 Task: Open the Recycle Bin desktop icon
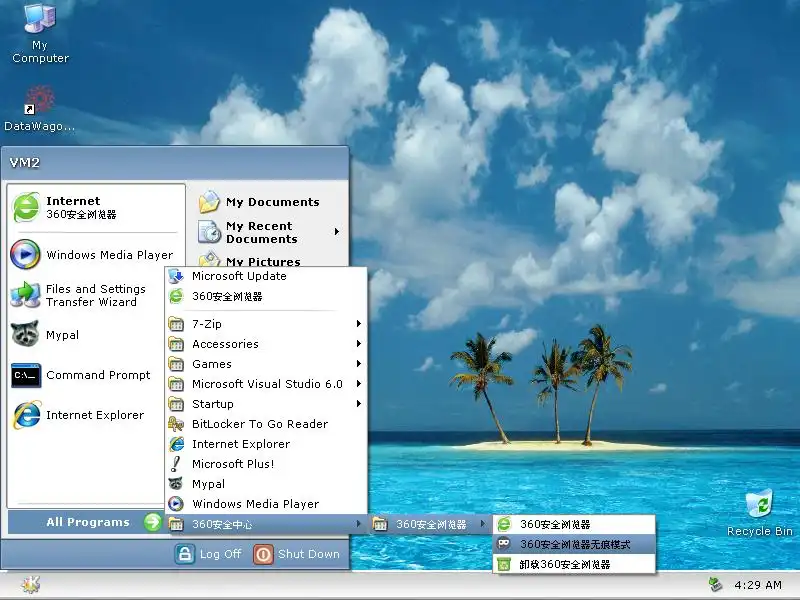[x=759, y=504]
